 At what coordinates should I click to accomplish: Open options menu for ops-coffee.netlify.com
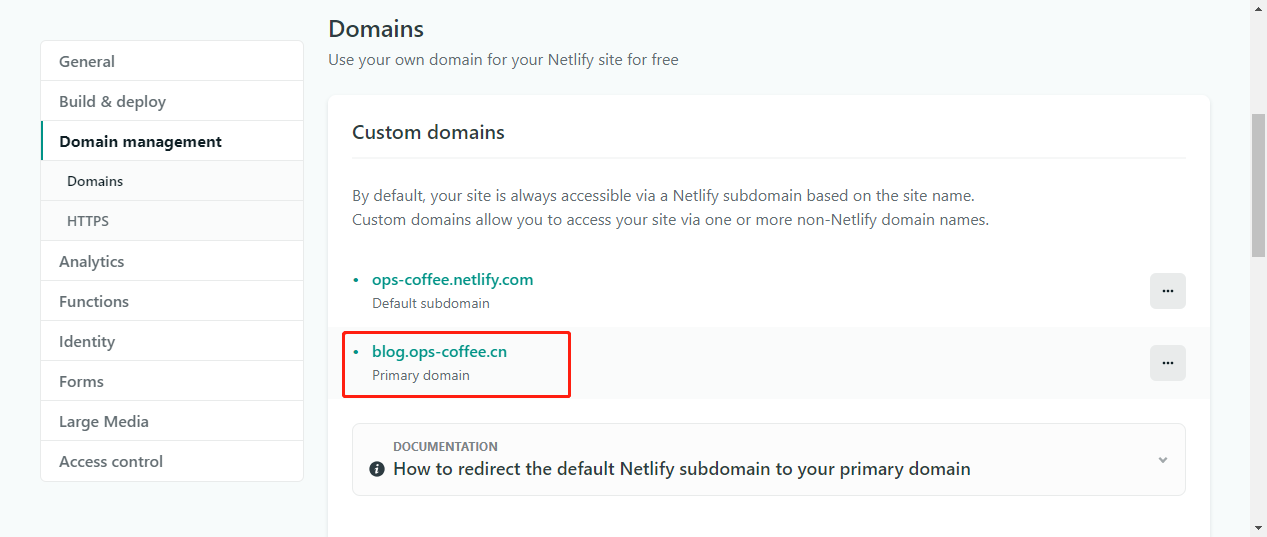[1167, 291]
